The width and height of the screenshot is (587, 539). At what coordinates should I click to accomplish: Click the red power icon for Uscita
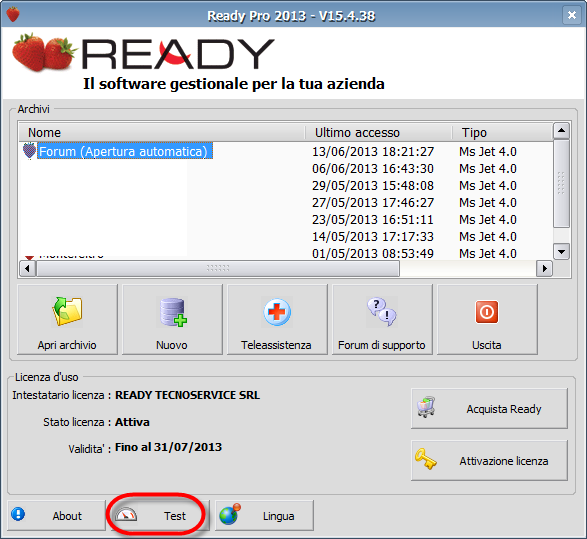tap(487, 311)
